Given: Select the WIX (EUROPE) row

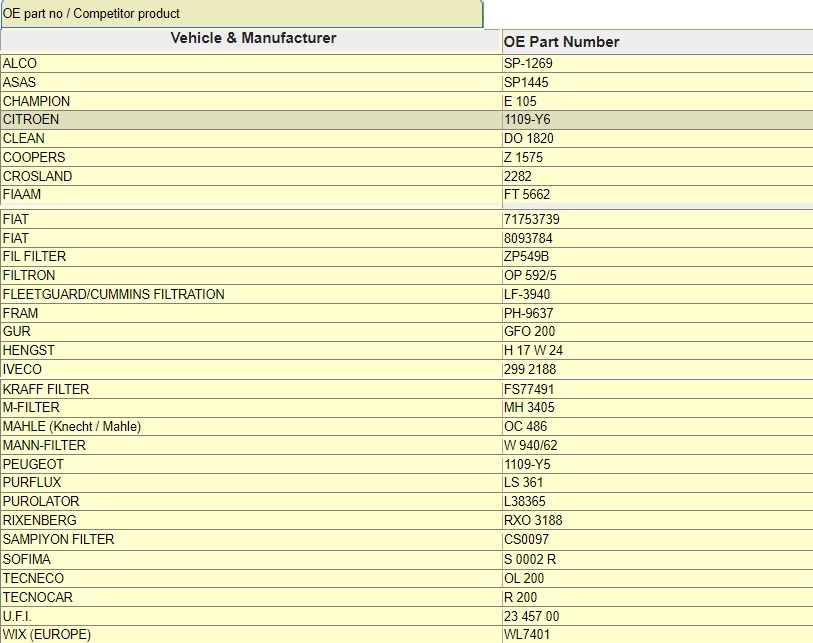Looking at the screenshot, I should point(406,635).
